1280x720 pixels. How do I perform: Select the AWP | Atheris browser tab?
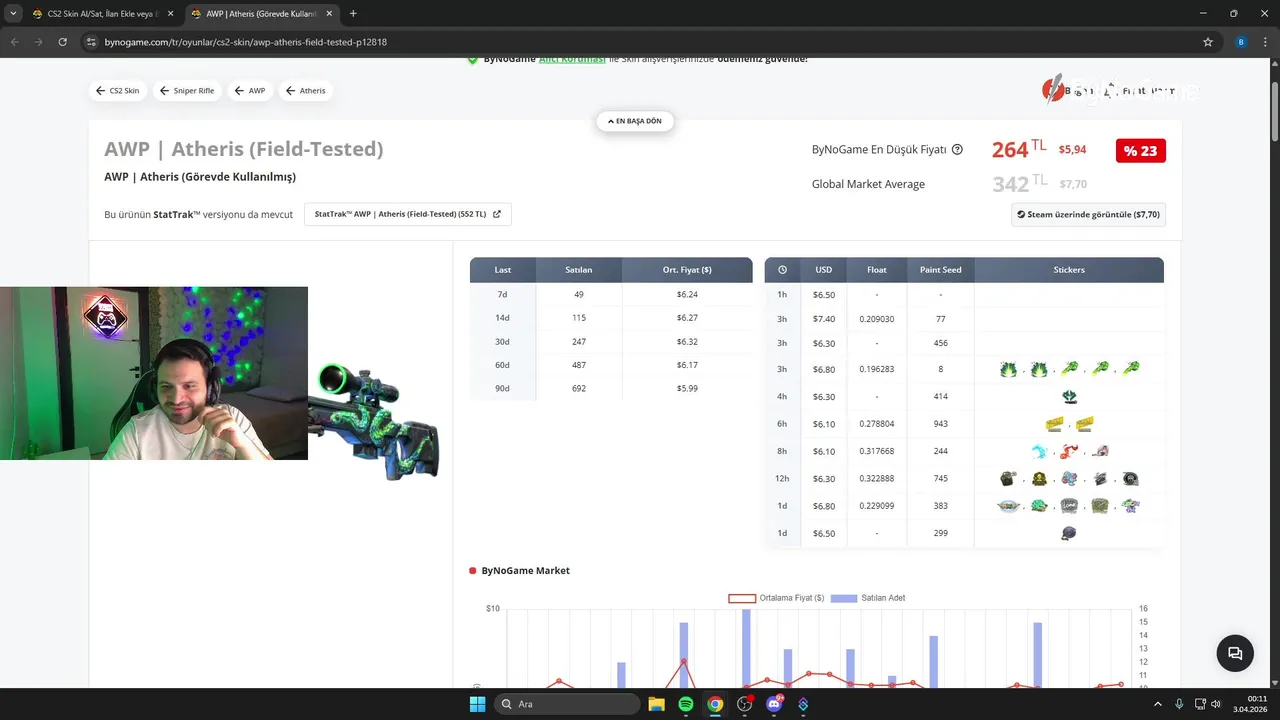[261, 14]
